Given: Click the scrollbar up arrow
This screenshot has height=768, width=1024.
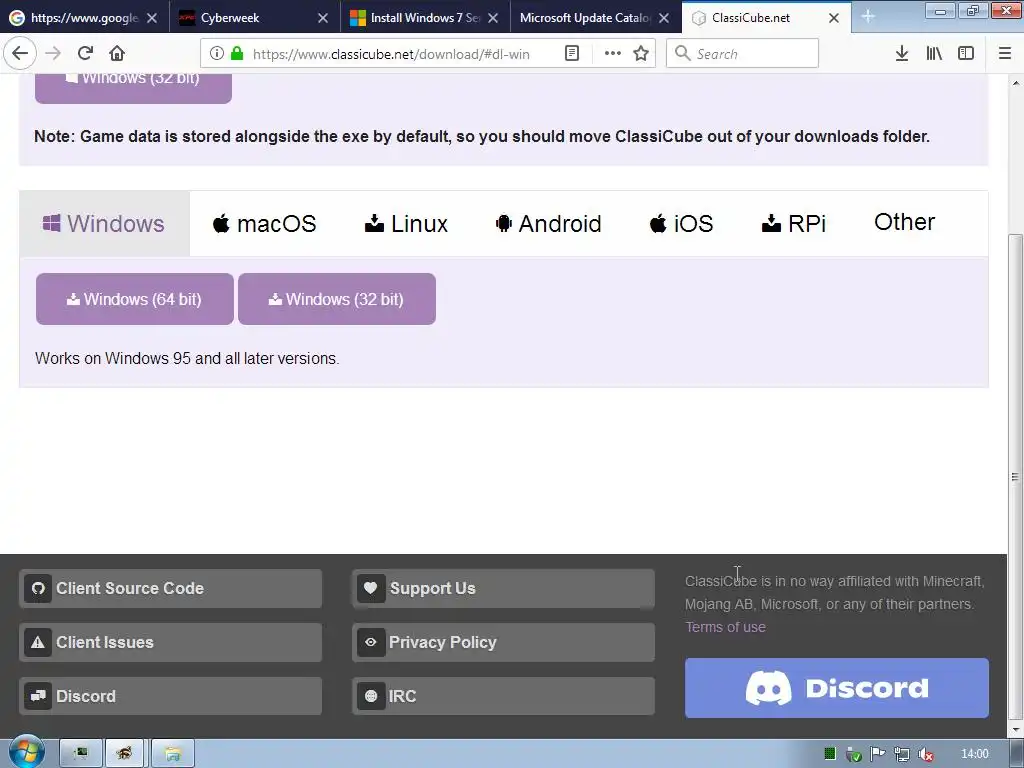Looking at the screenshot, I should pyautogui.click(x=1015, y=83).
